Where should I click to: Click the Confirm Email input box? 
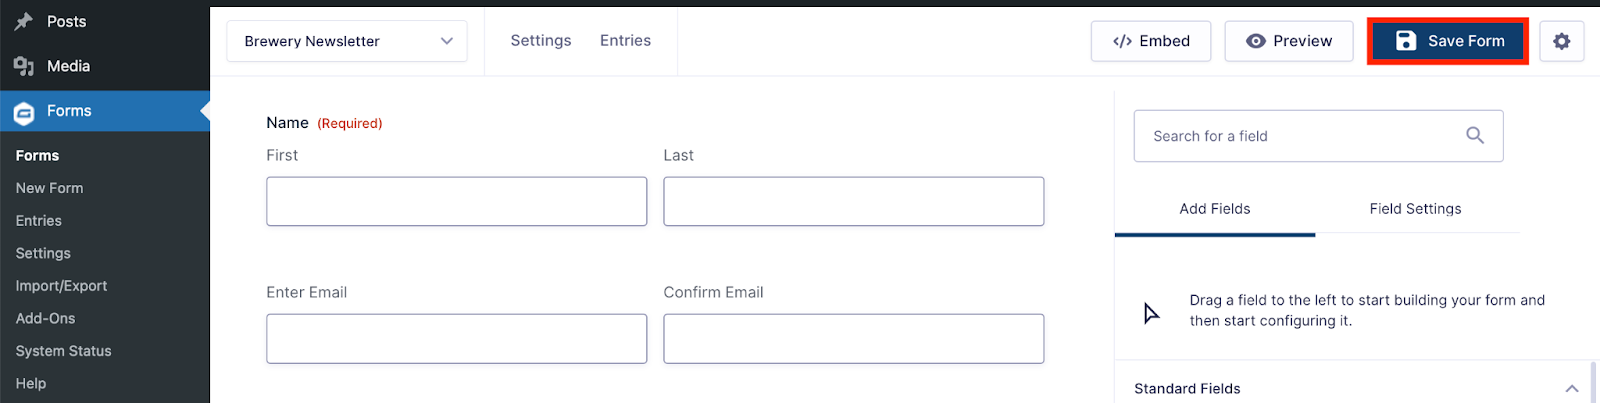[853, 338]
